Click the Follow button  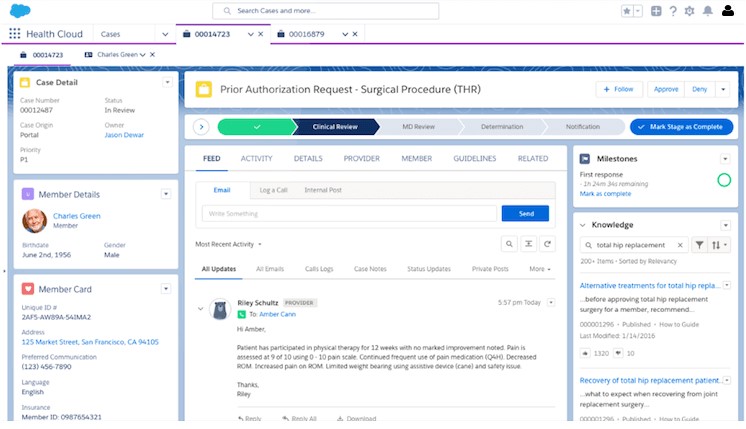click(x=618, y=89)
